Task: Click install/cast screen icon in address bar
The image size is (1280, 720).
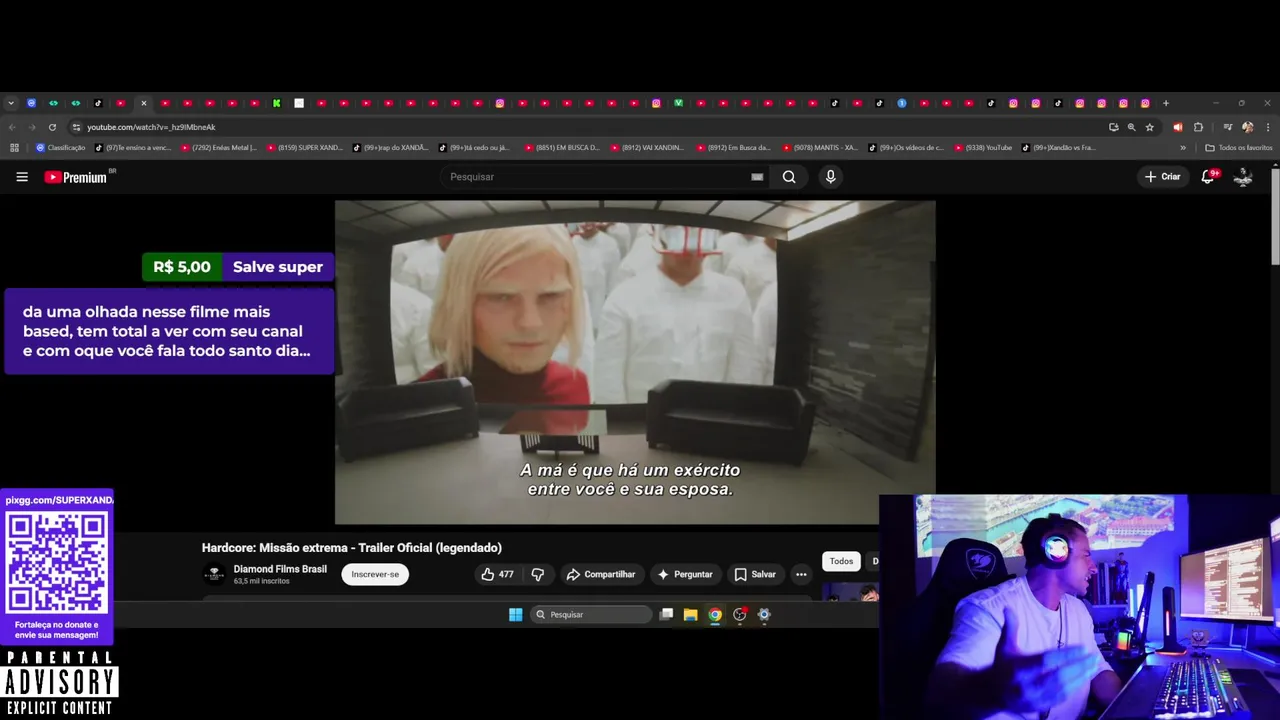Action: point(1113,127)
